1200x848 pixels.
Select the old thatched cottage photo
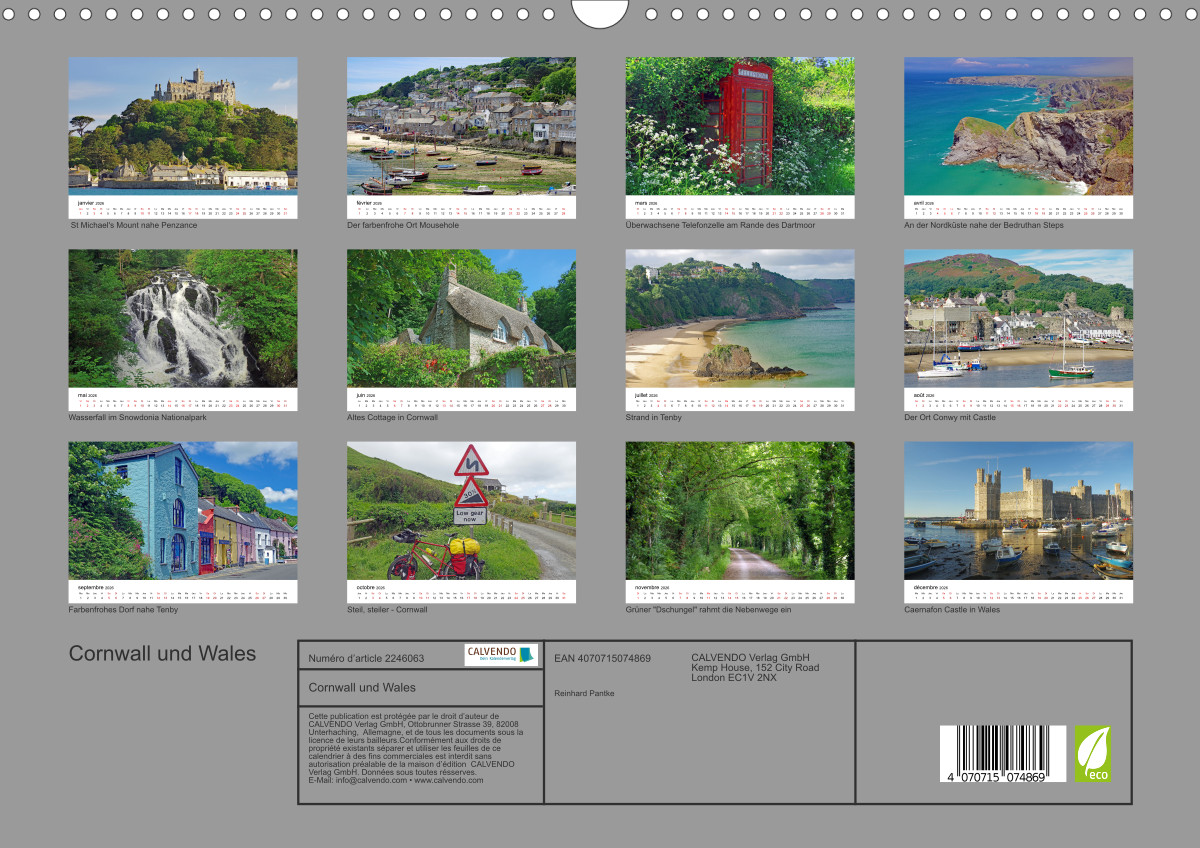461,318
